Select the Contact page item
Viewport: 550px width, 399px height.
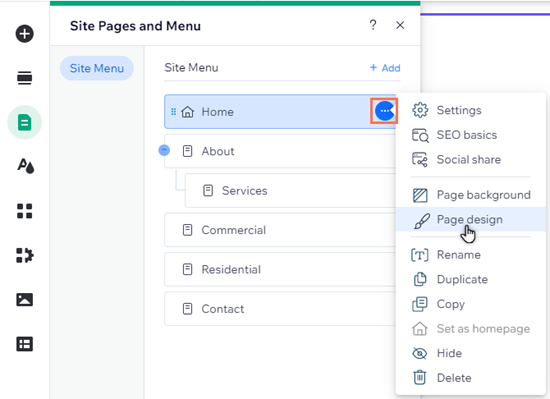pos(280,309)
